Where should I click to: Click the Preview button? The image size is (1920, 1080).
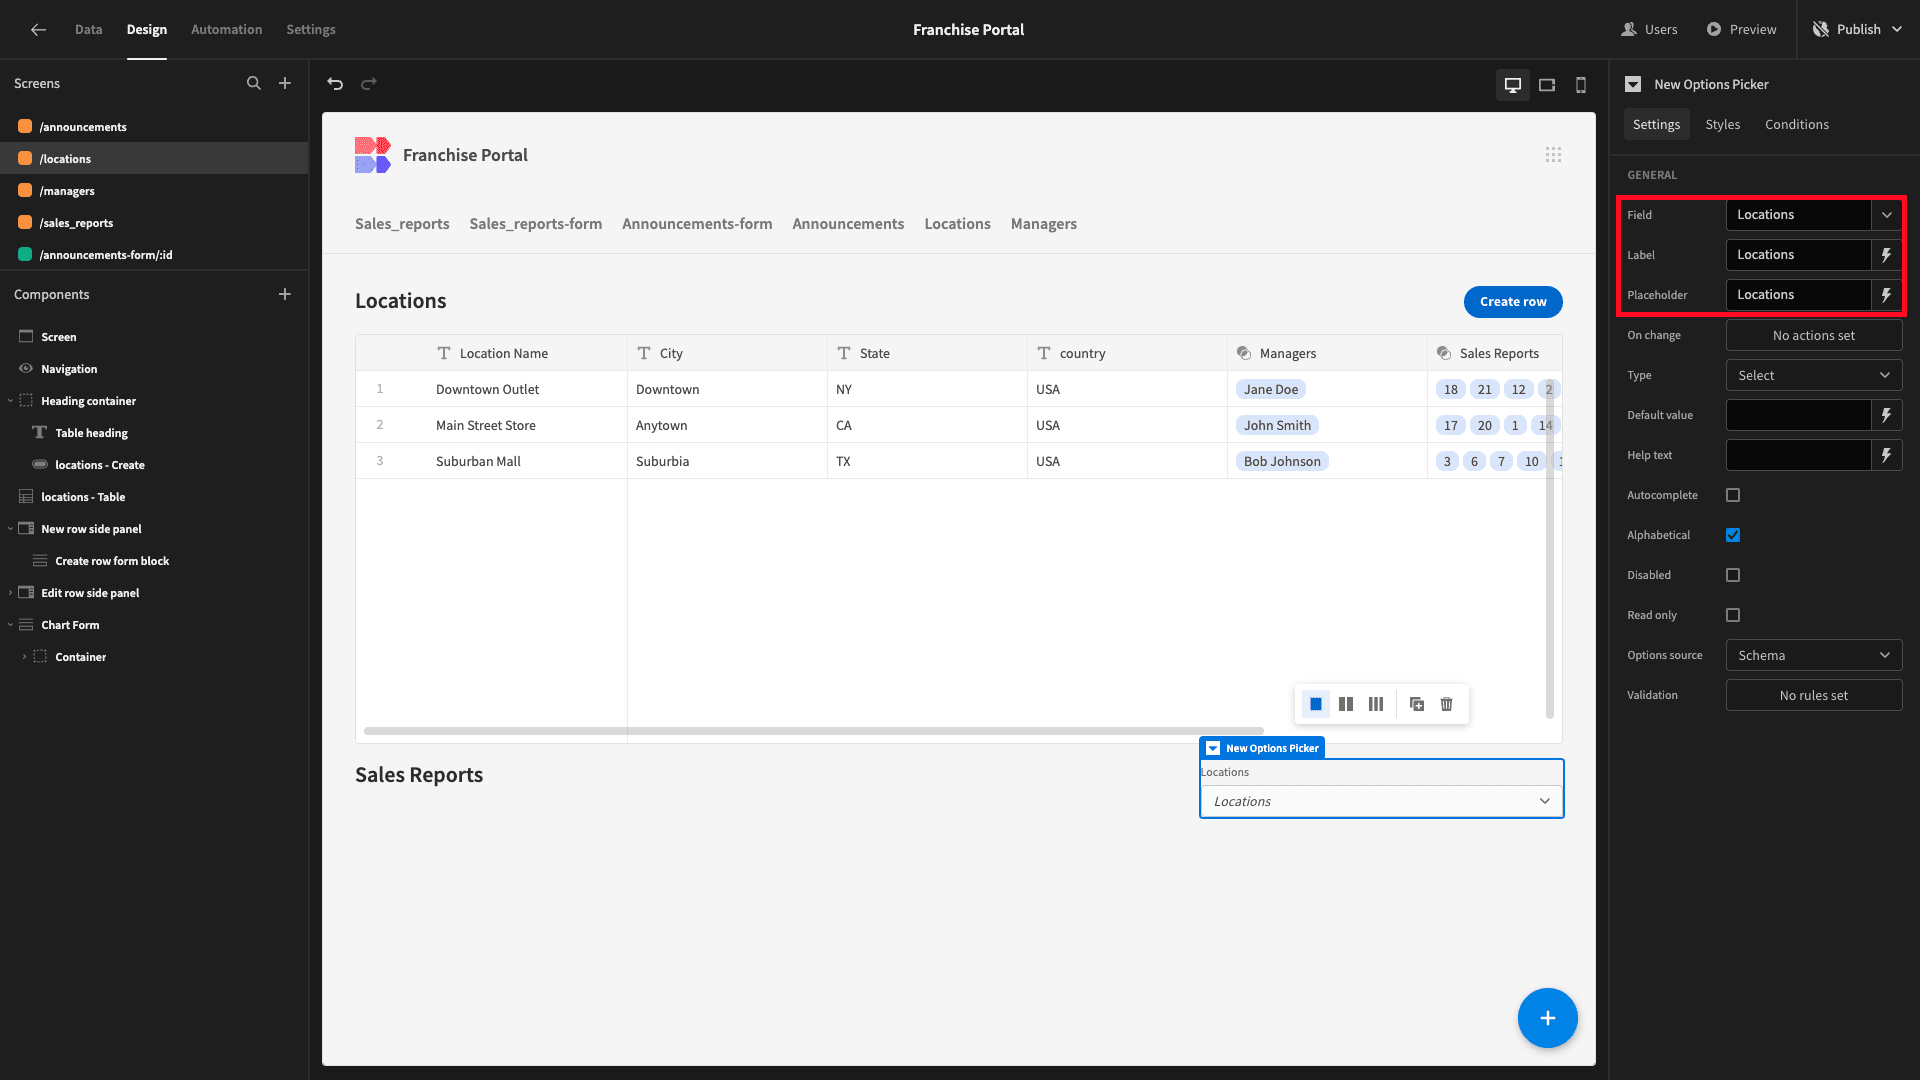pyautogui.click(x=1741, y=29)
